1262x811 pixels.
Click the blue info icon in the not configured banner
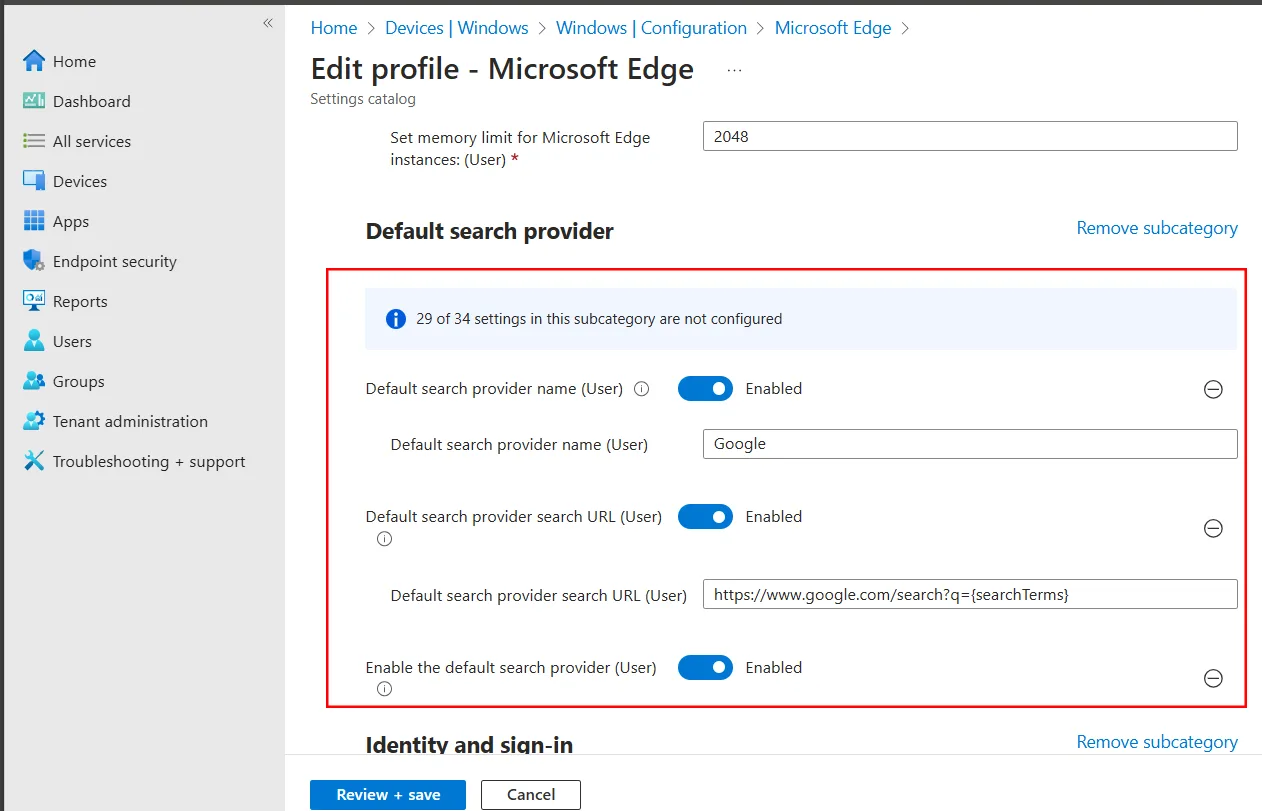(x=396, y=319)
